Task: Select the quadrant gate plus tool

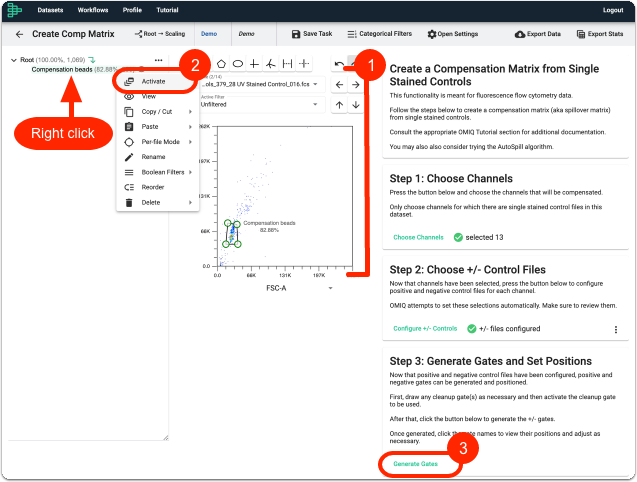Action: (x=254, y=64)
